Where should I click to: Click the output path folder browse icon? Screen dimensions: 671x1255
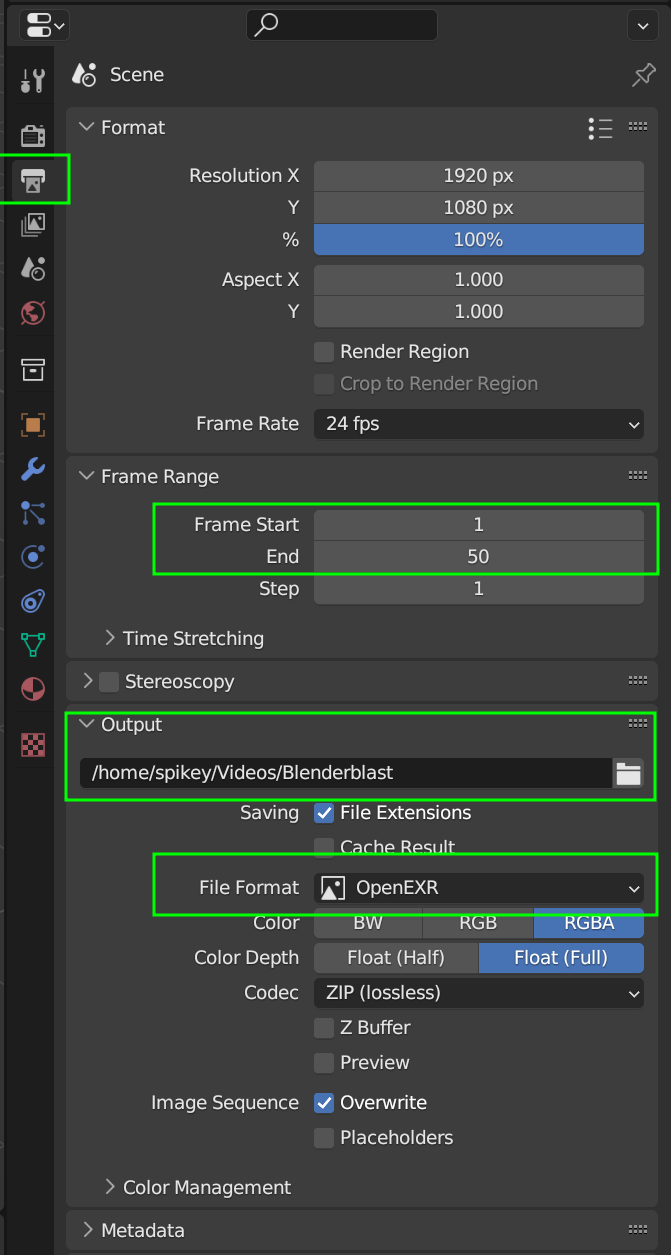[628, 773]
